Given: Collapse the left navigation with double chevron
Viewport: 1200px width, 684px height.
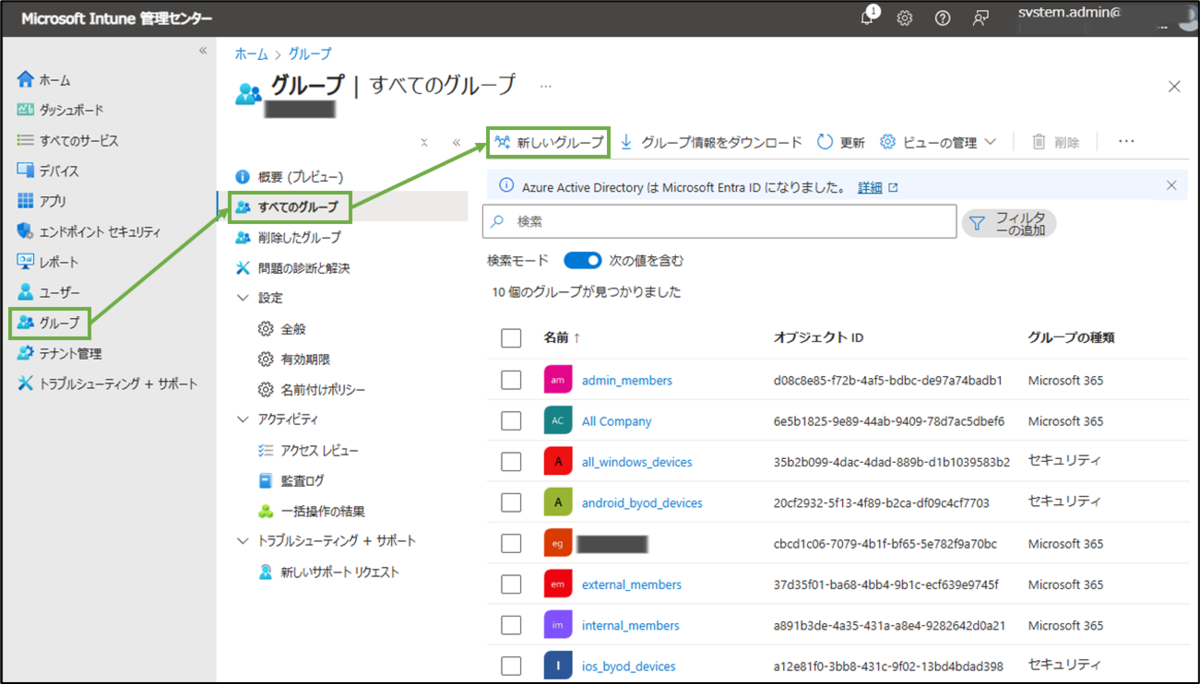Looking at the screenshot, I should pos(203,50).
